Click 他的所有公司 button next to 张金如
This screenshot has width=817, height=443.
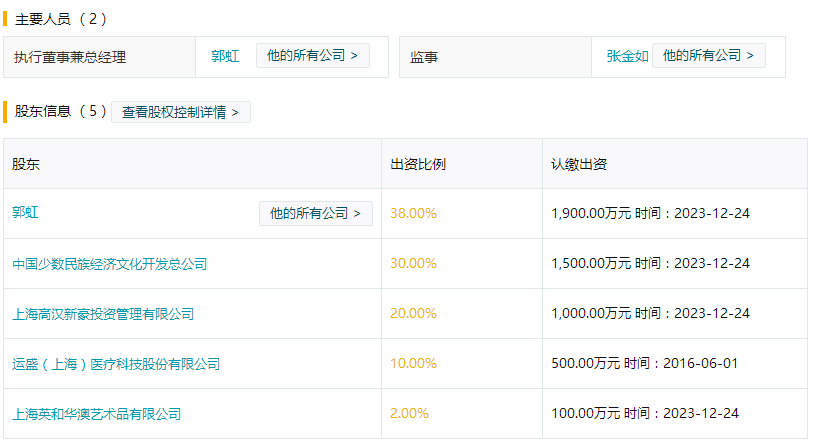coord(708,56)
